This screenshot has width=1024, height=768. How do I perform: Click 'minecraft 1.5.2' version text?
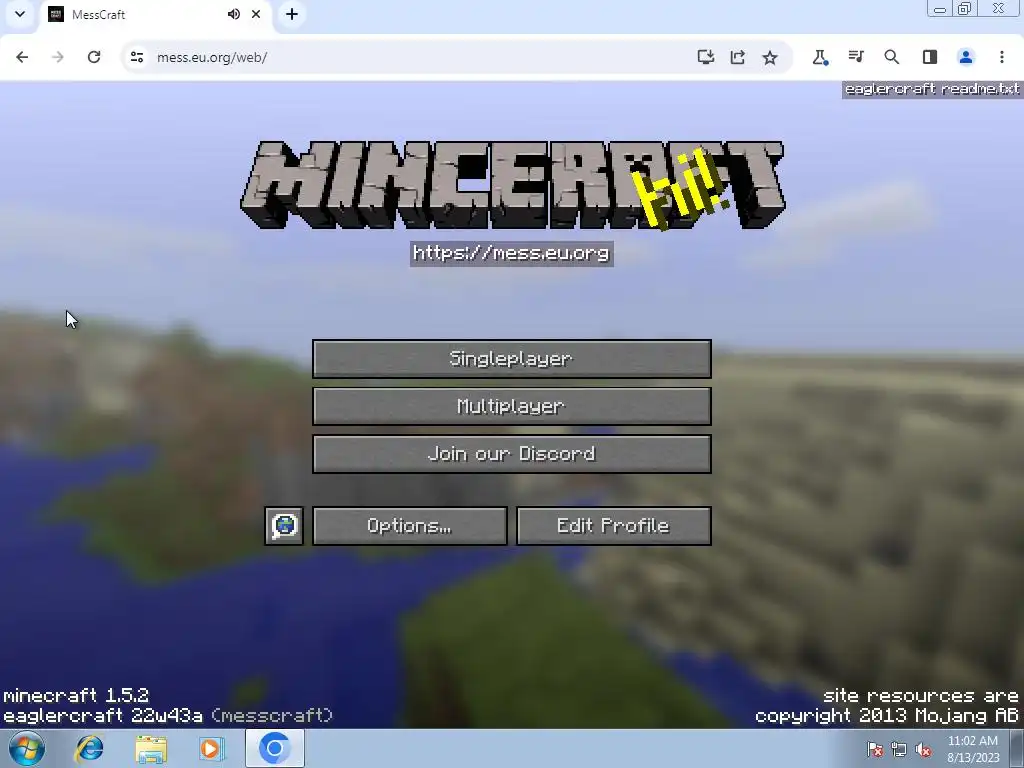point(76,696)
